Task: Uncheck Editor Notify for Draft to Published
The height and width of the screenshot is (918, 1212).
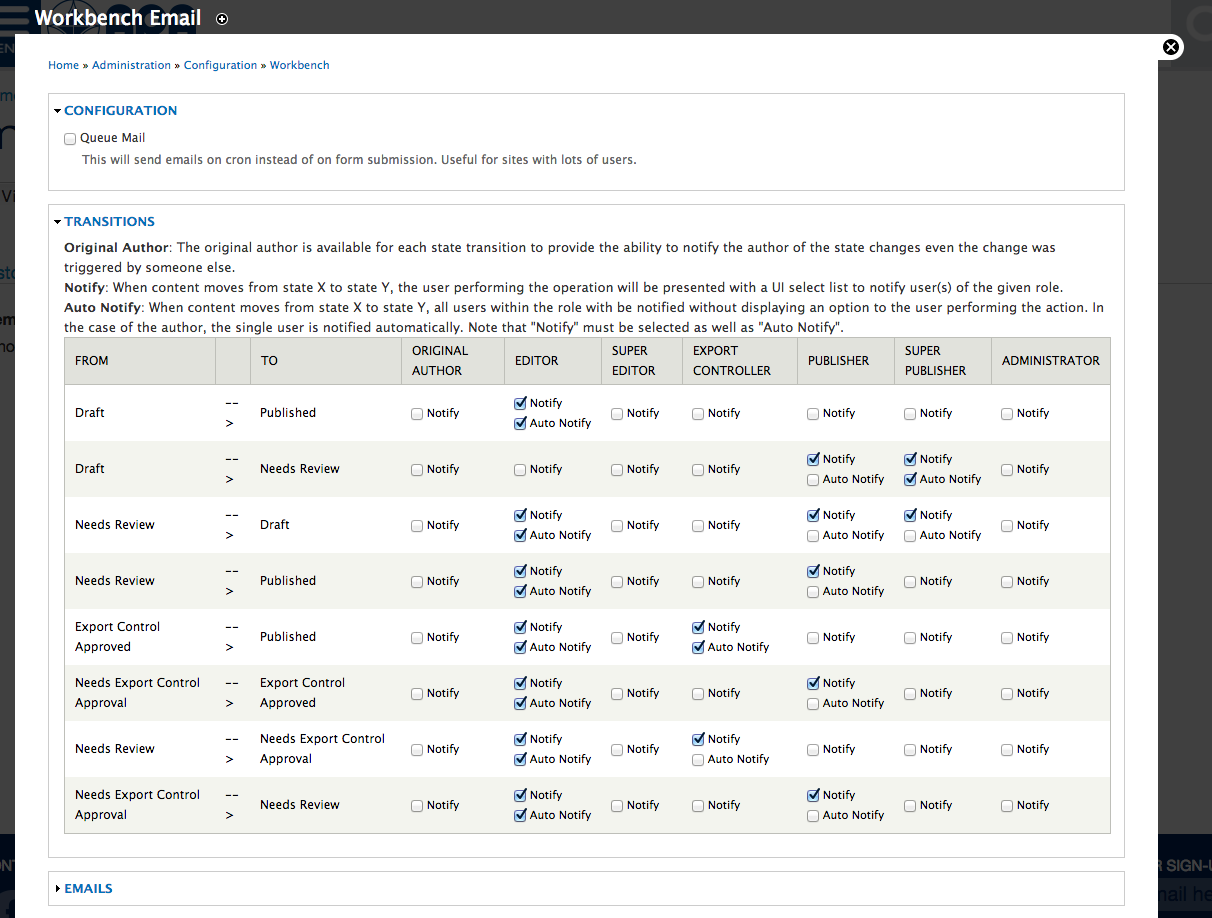Action: pos(521,403)
